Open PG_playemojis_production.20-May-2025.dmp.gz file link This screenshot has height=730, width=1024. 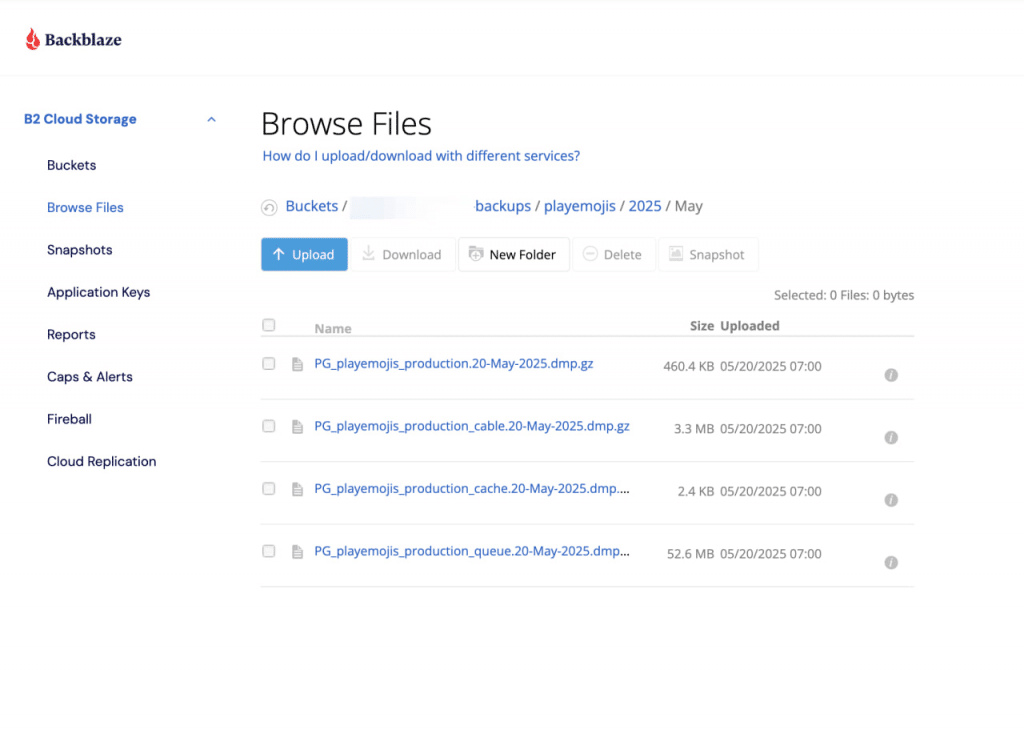[454, 364]
